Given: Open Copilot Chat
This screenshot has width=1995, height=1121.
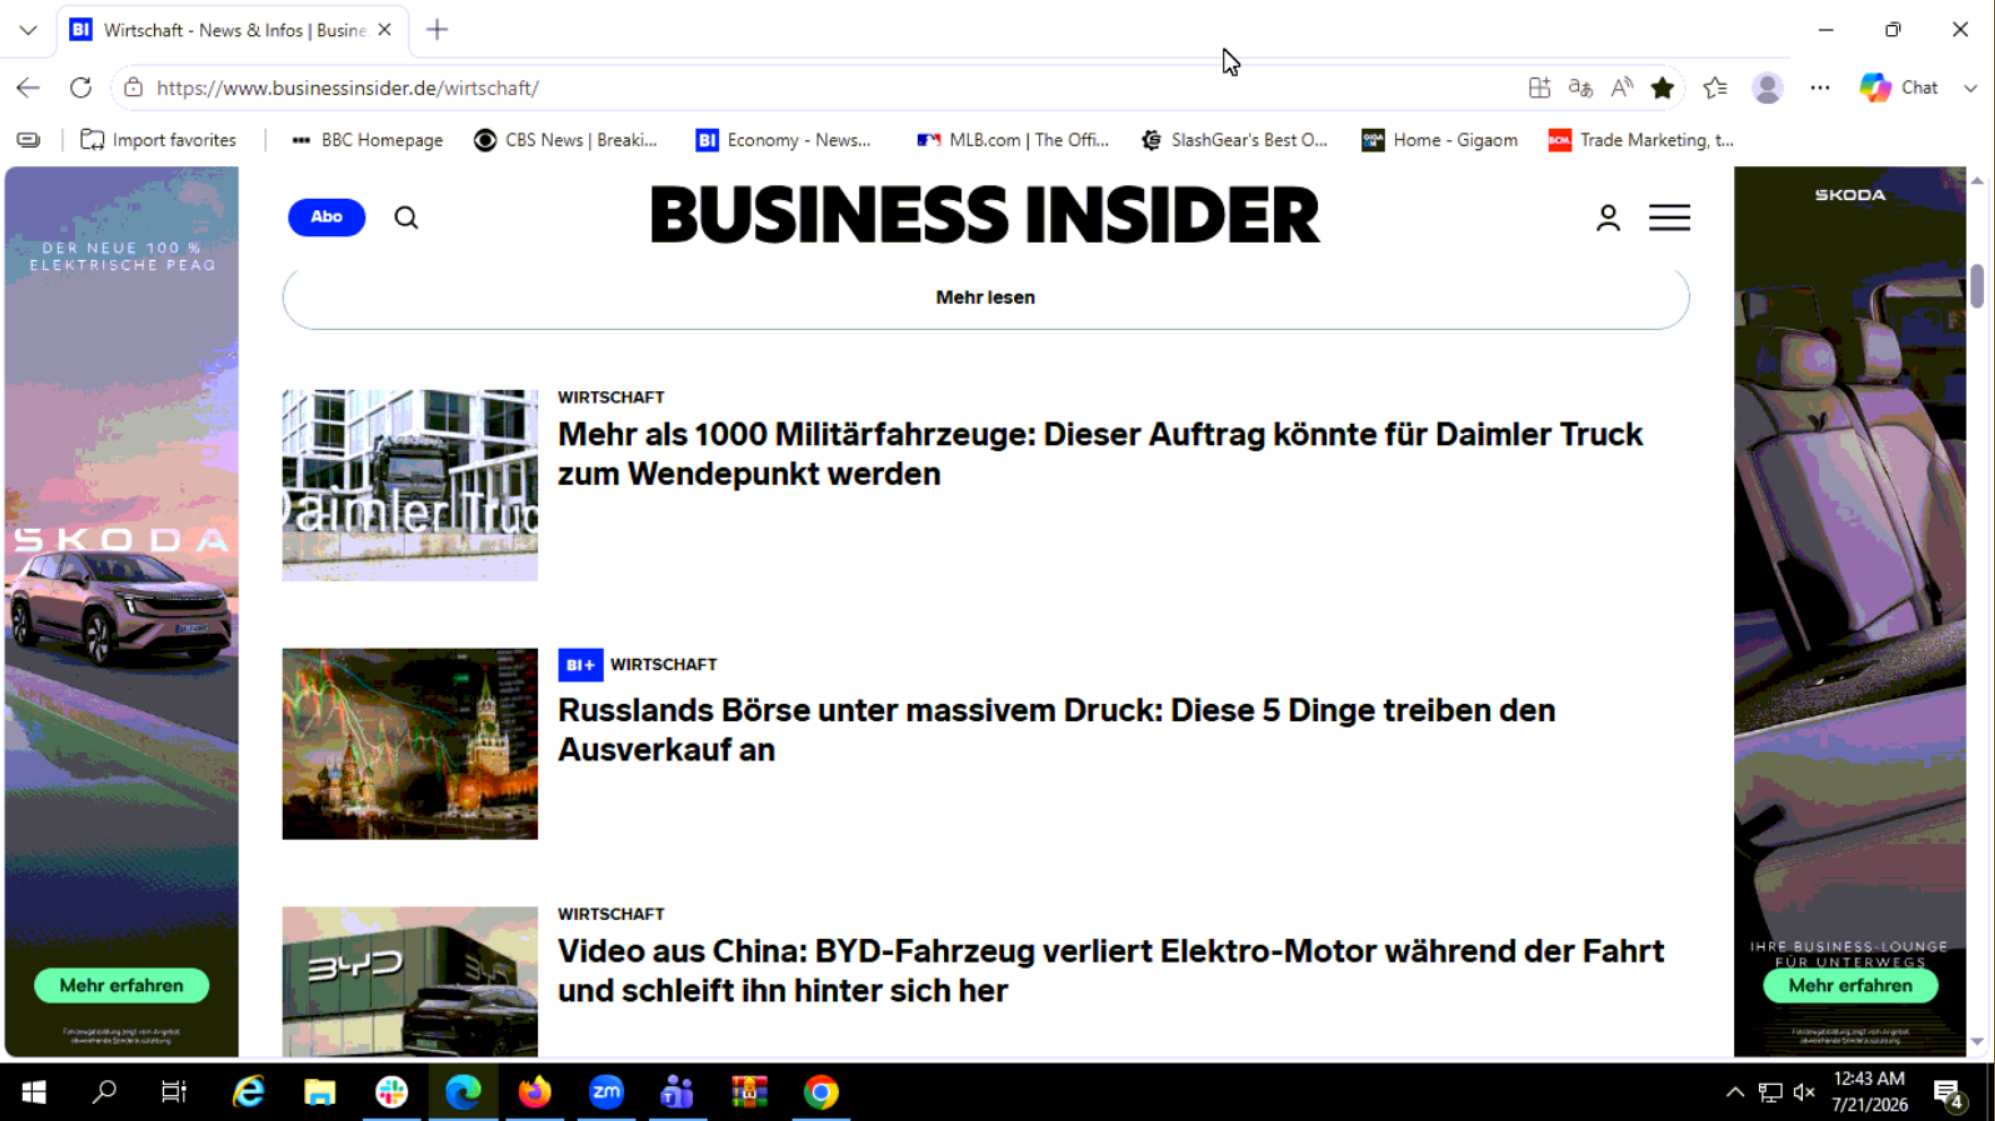Looking at the screenshot, I should click(x=1899, y=88).
